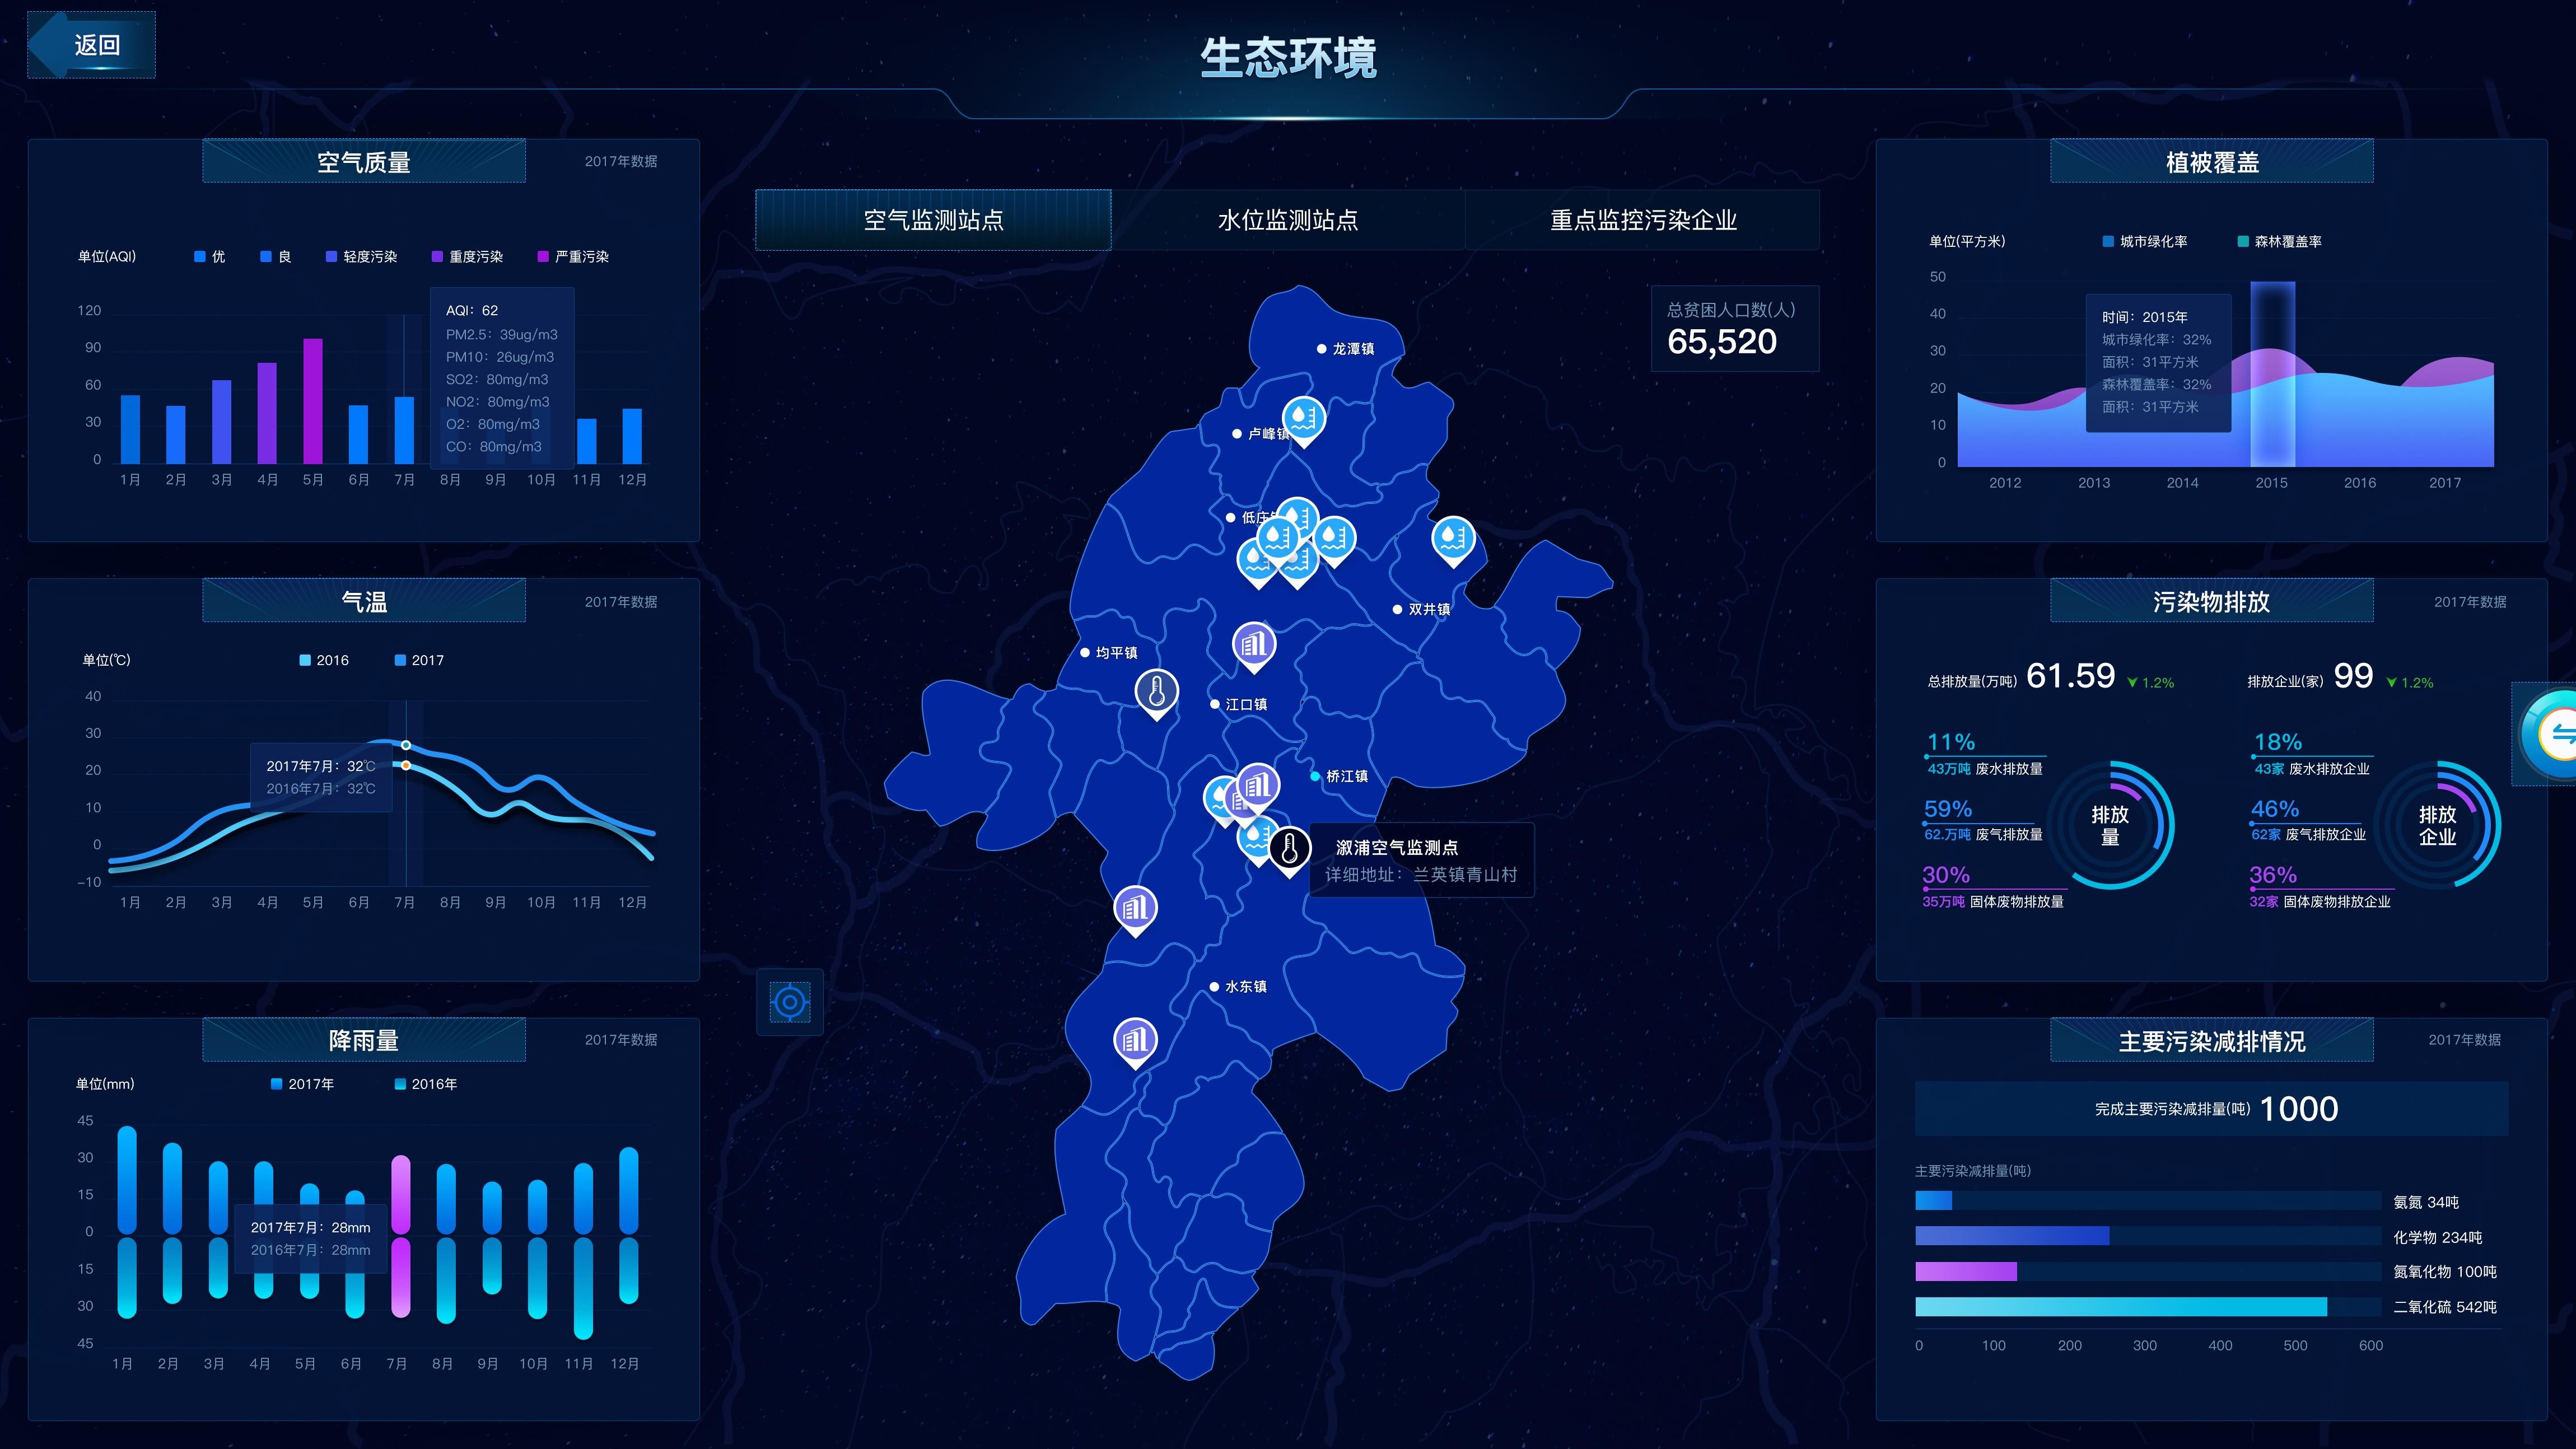The width and height of the screenshot is (2576, 1449).
Task: Click the enterprise building marker above 江口镇
Action: coord(1253,644)
